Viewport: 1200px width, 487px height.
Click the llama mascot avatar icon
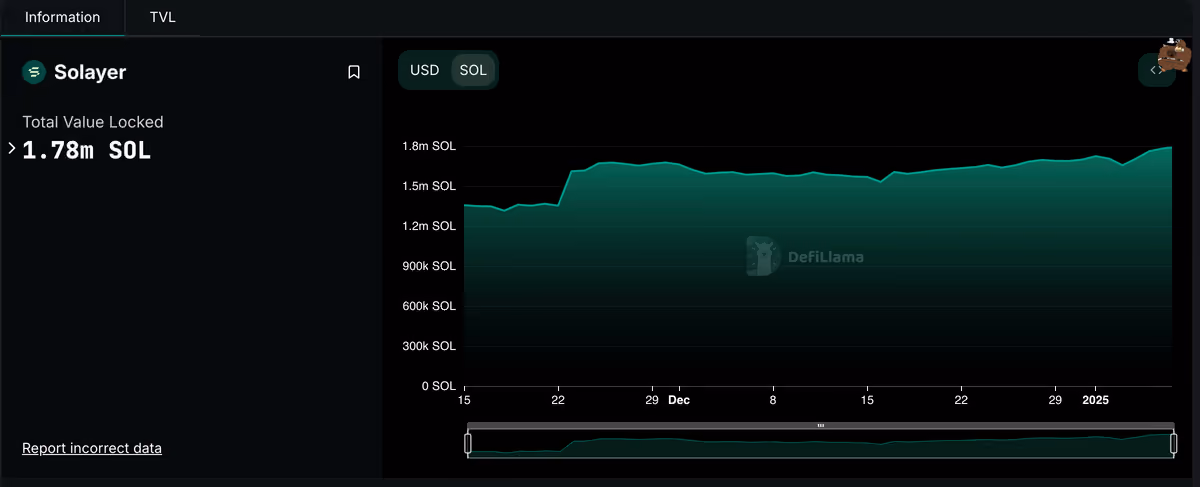coord(1174,55)
